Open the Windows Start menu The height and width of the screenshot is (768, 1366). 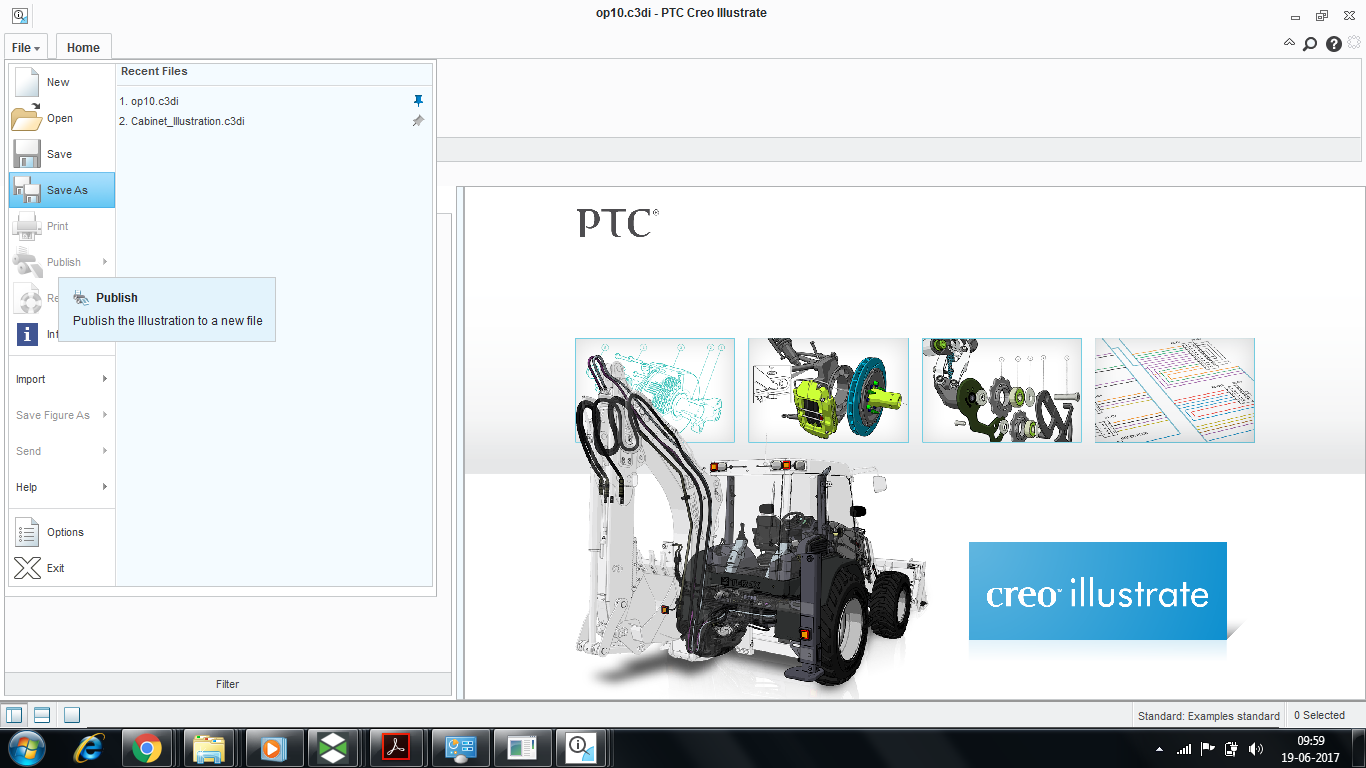(x=26, y=748)
